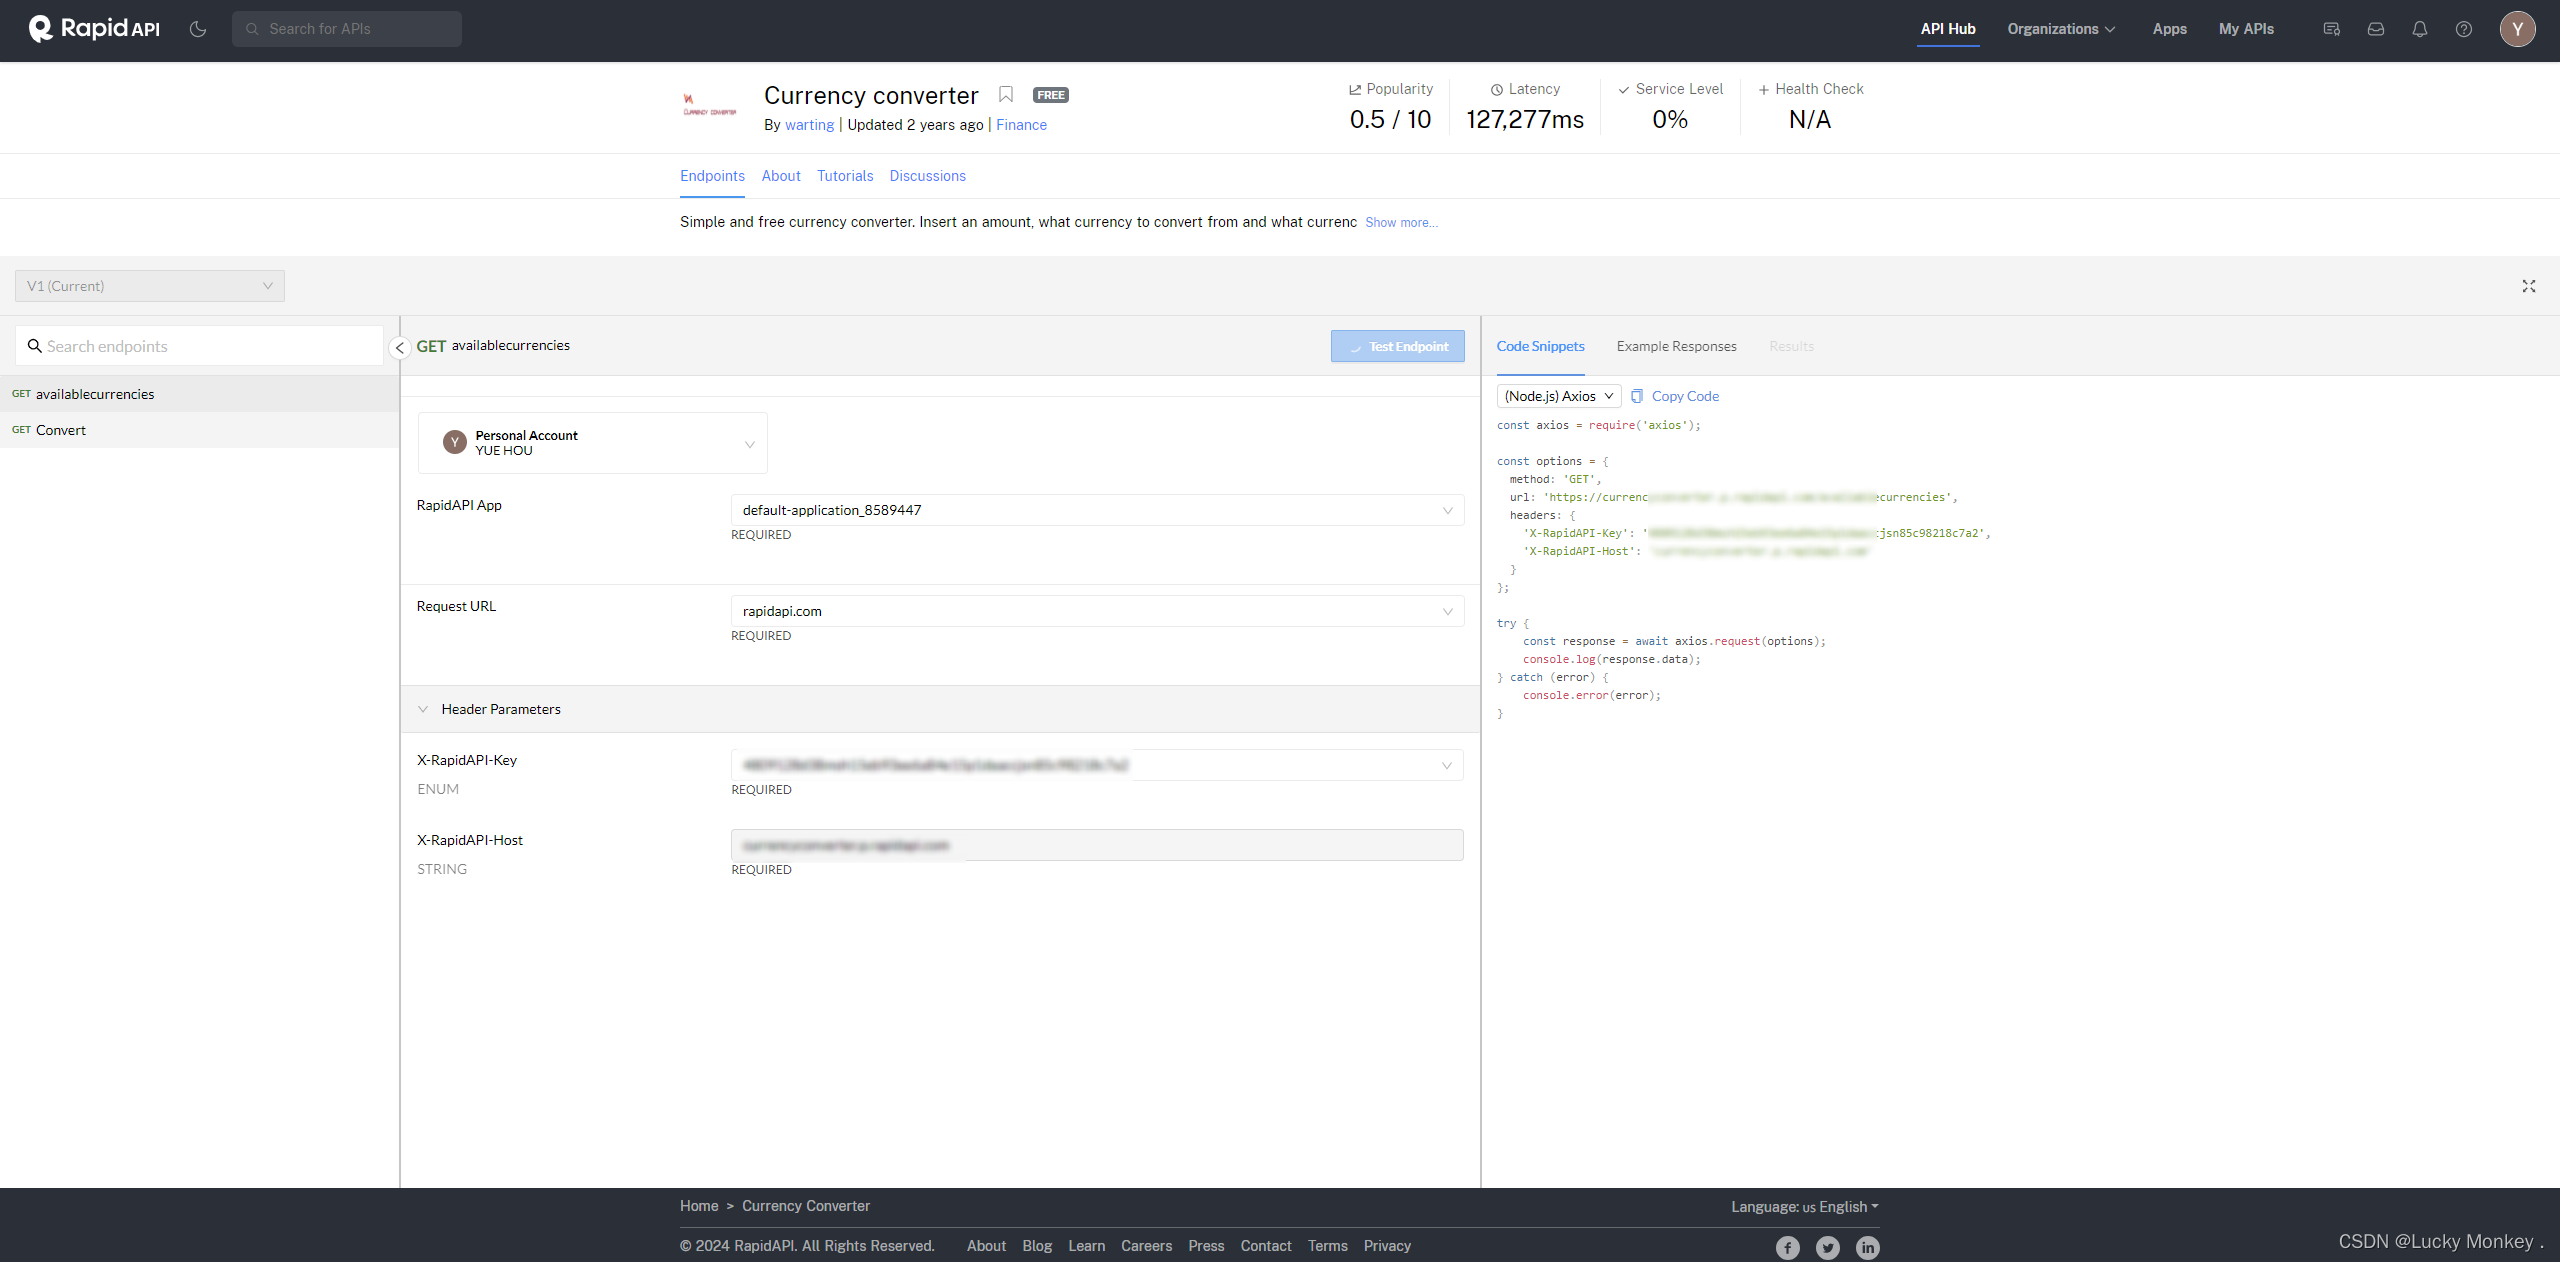Open the LinkedIn icon in footer
This screenshot has width=2560, height=1262.
click(1868, 1247)
